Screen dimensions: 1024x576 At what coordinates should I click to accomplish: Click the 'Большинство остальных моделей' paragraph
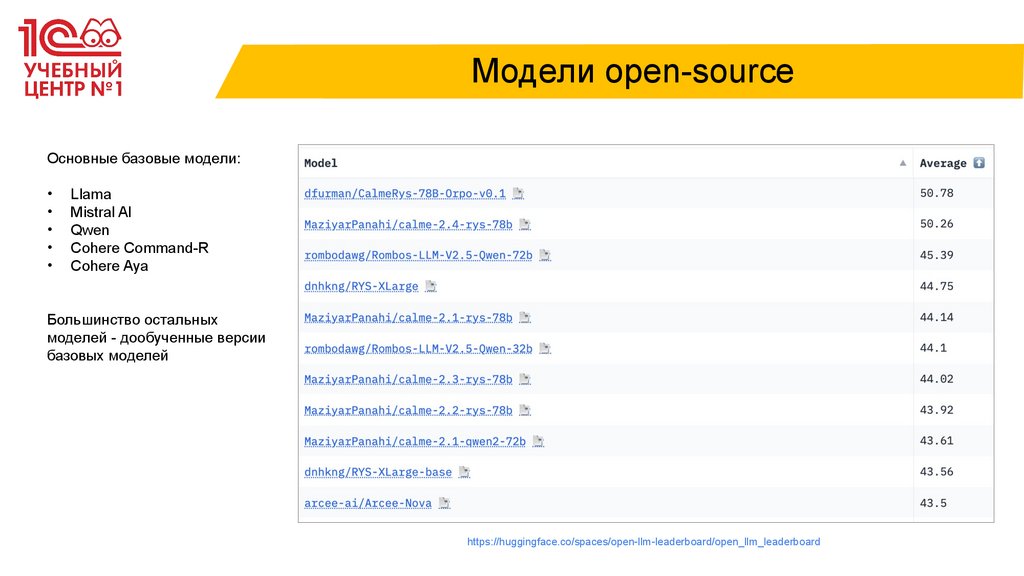[x=156, y=338]
